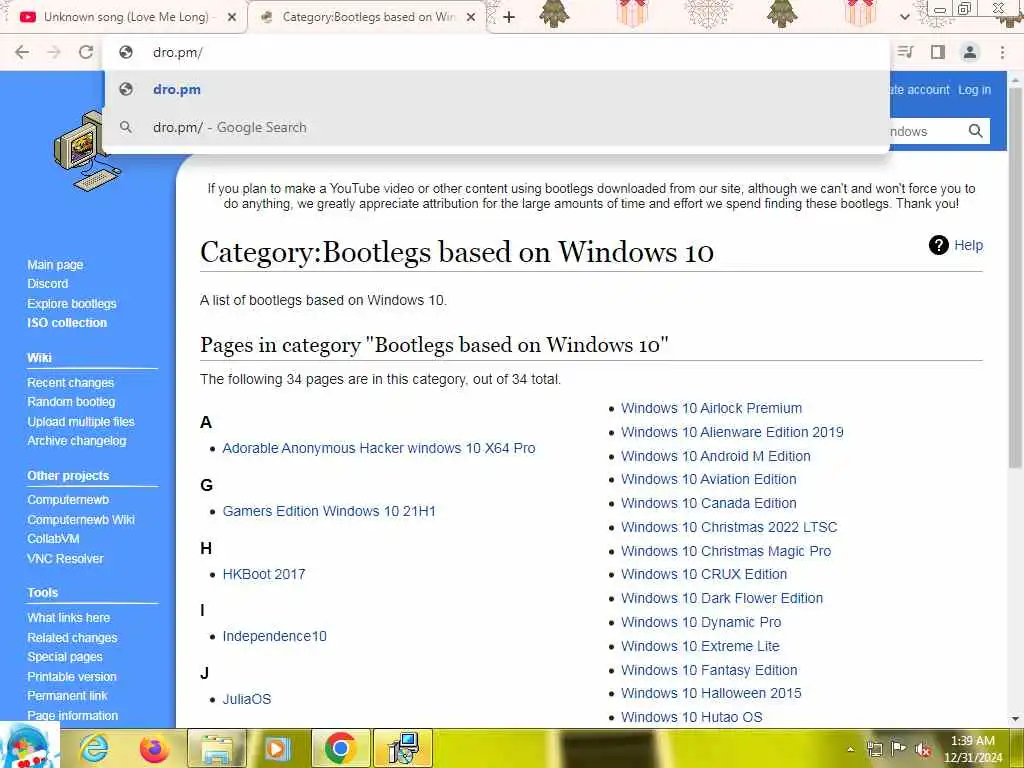
Task: Open What links here tool
Action: coord(69,618)
